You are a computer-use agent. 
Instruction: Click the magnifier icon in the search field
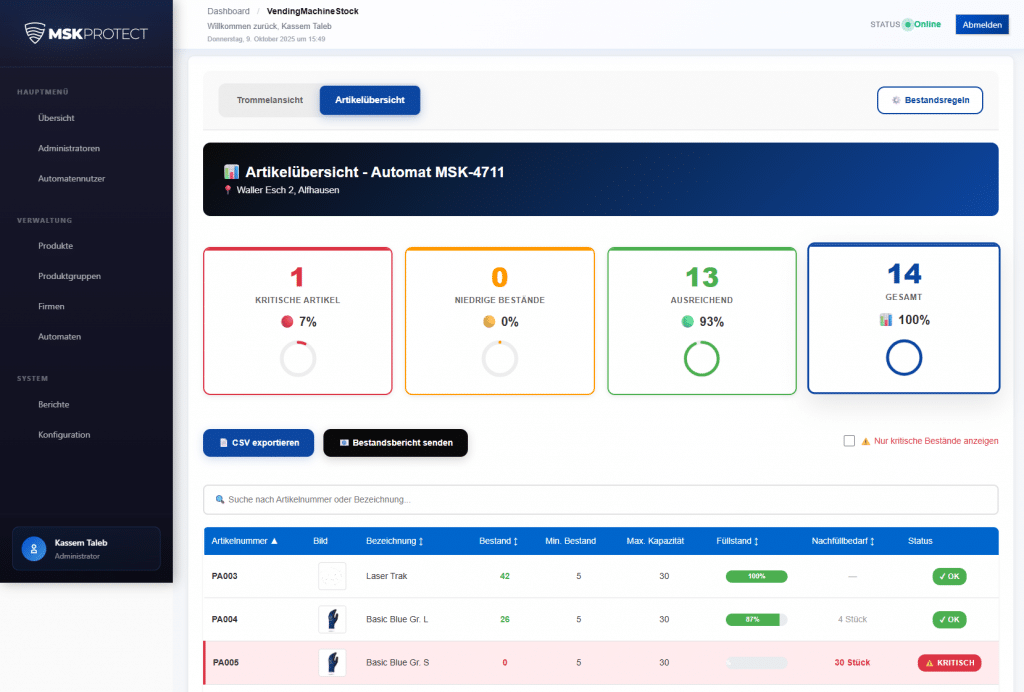click(x=219, y=499)
